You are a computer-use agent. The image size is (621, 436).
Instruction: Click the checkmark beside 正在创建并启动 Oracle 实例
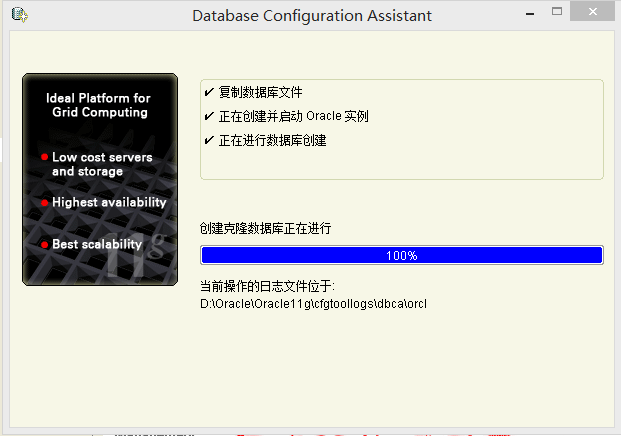click(209, 116)
